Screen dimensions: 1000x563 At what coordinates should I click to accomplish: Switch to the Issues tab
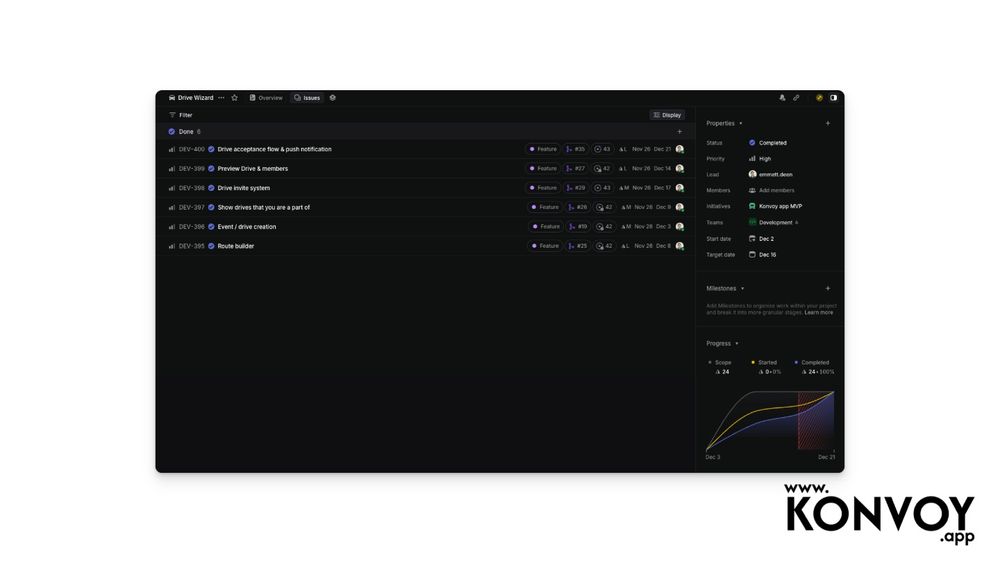pos(307,98)
